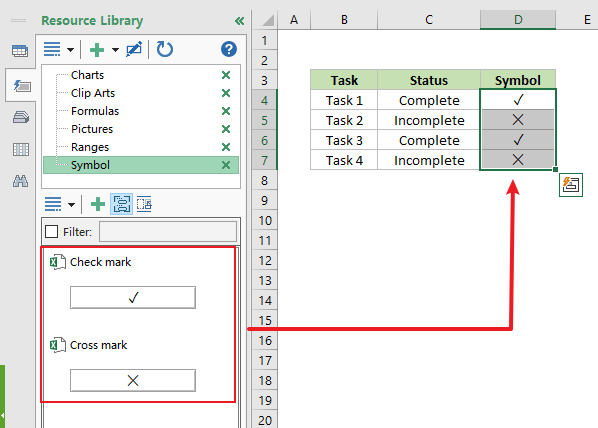
Task: Open the paste options icon below the selection
Action: tap(571, 185)
